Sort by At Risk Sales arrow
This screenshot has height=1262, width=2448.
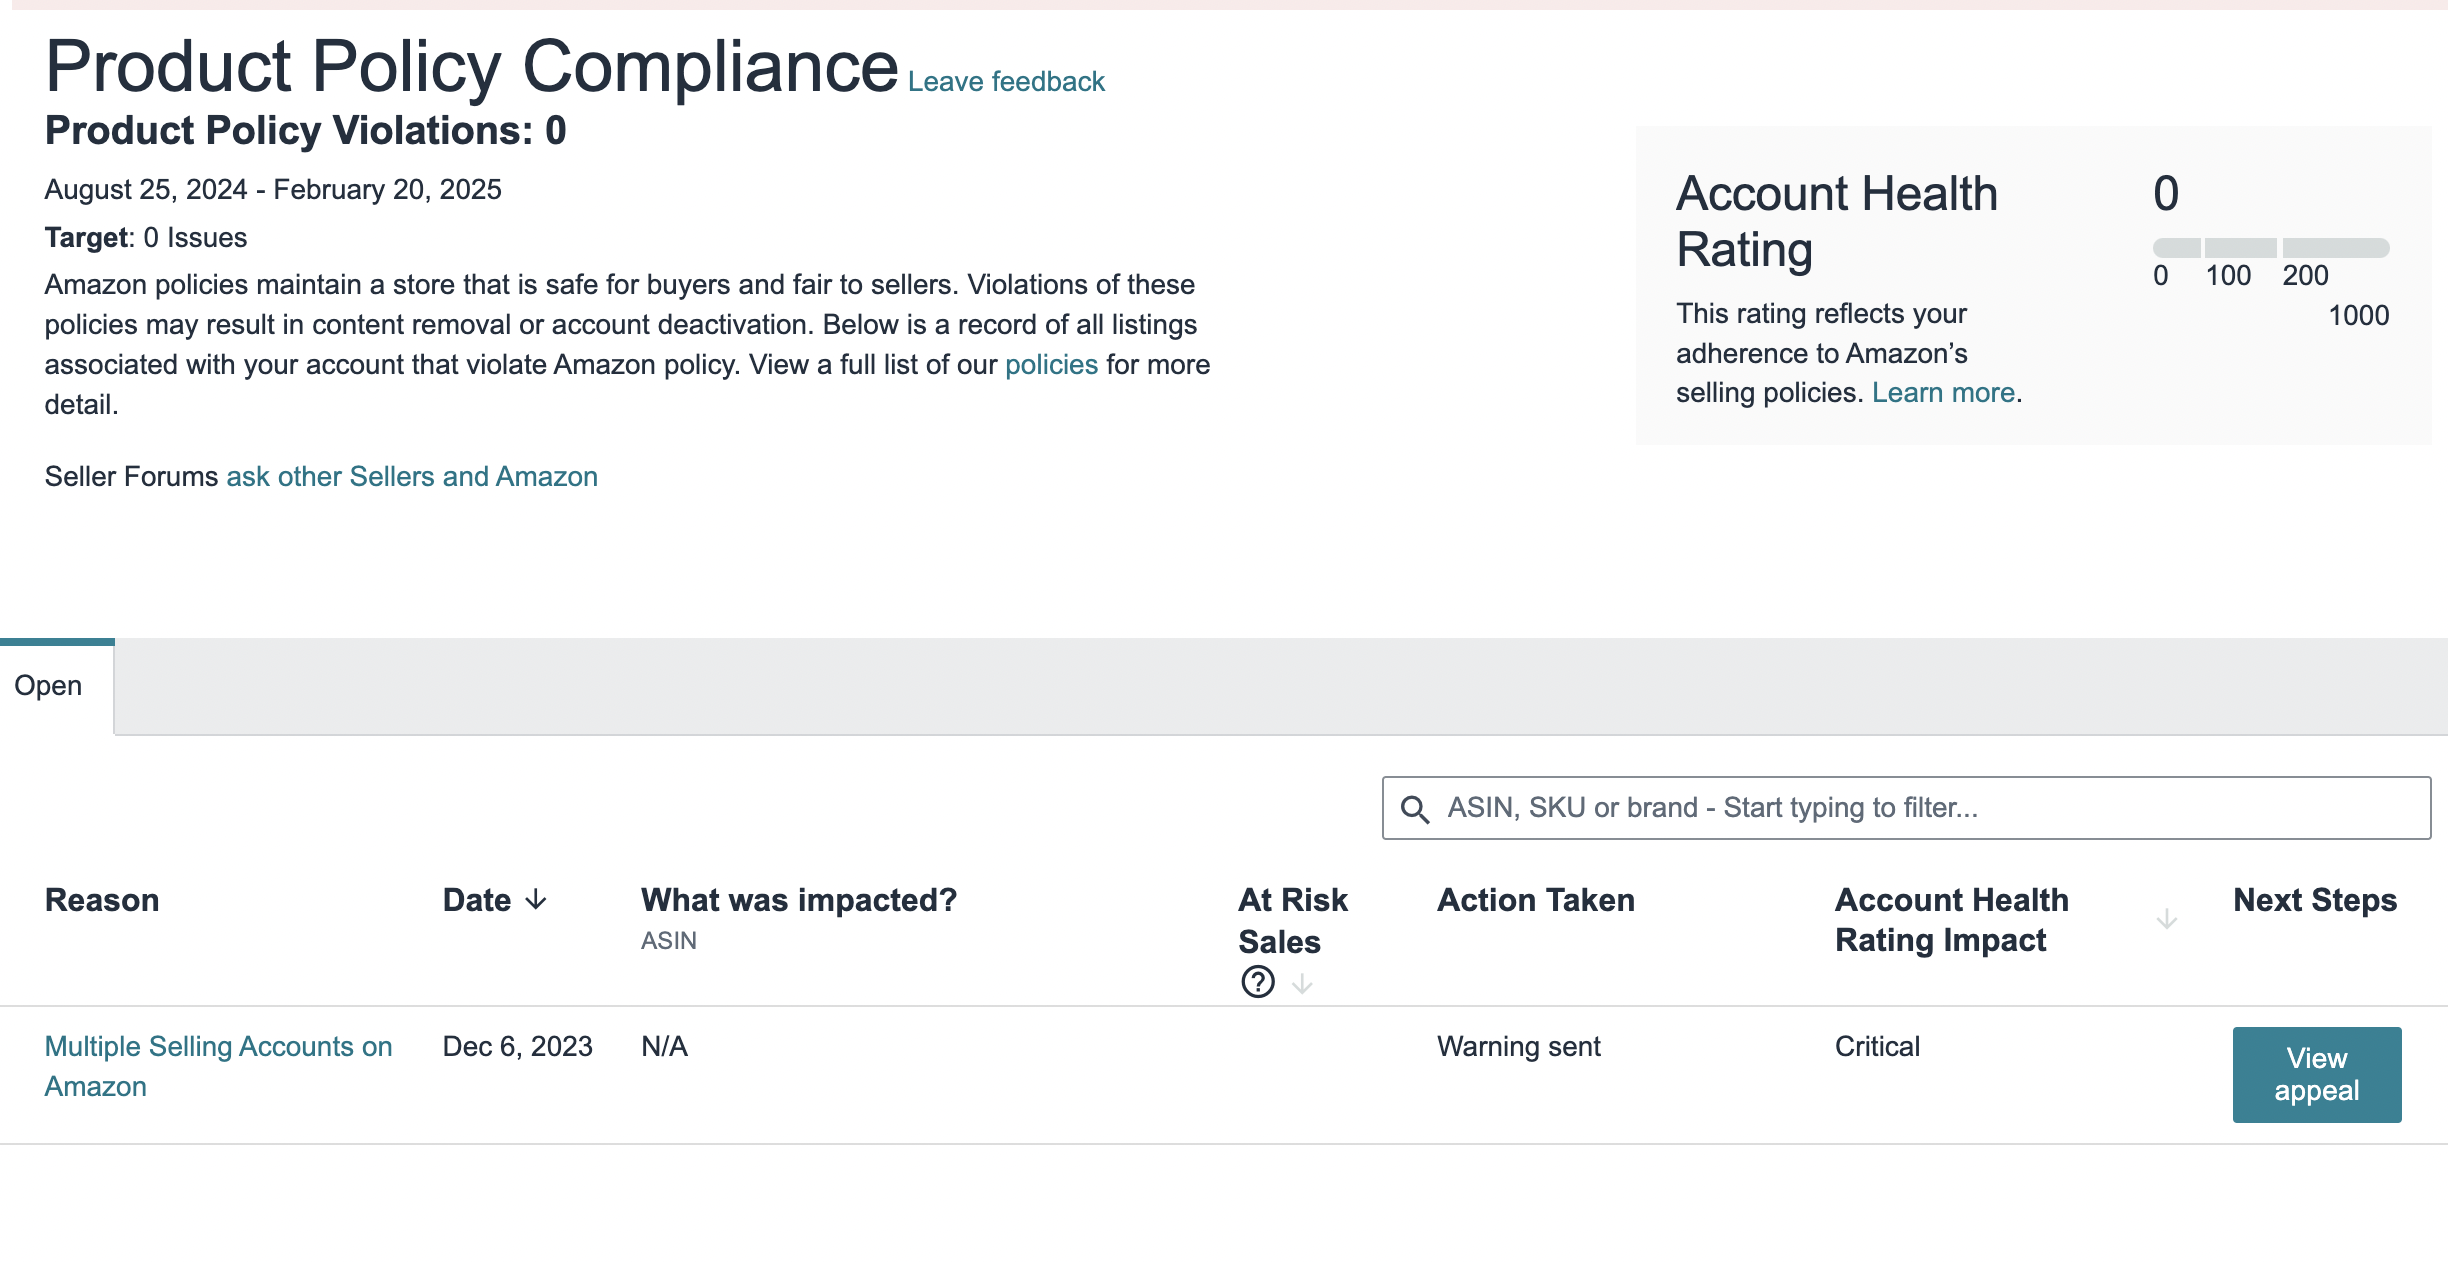(x=1302, y=984)
